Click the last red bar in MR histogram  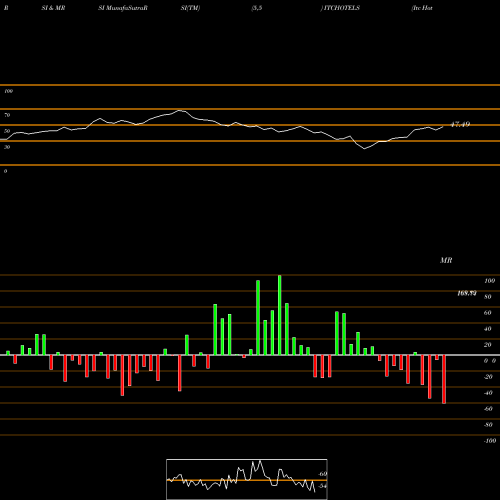pos(444,379)
